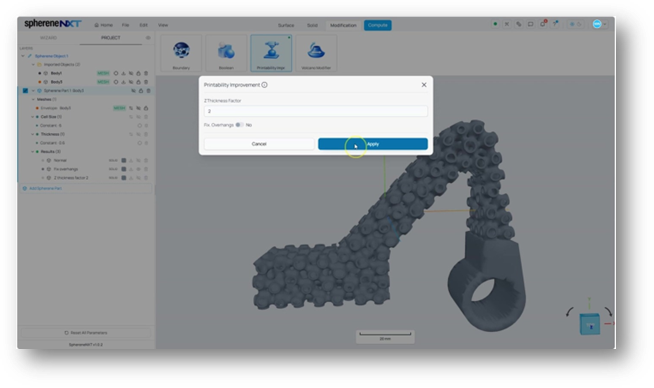Collapse the Results section
The height and width of the screenshot is (388, 654).
click(x=33, y=151)
